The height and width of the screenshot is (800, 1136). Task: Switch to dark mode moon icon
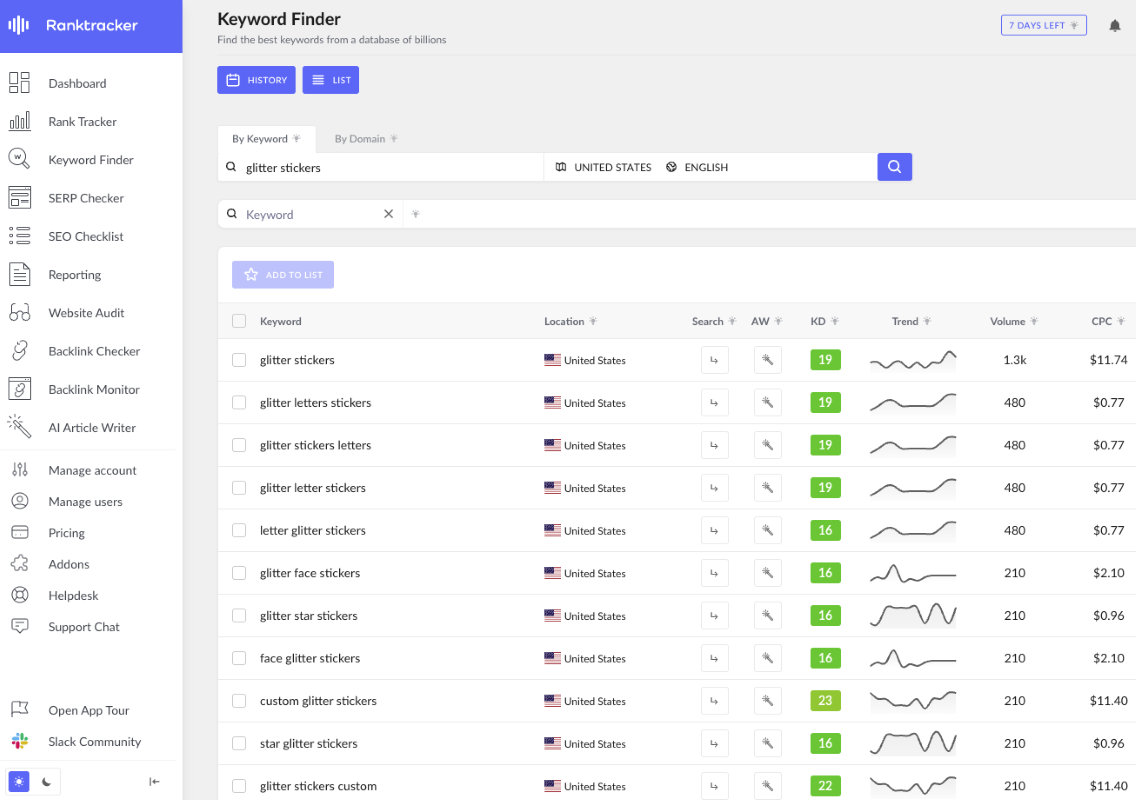[x=46, y=781]
